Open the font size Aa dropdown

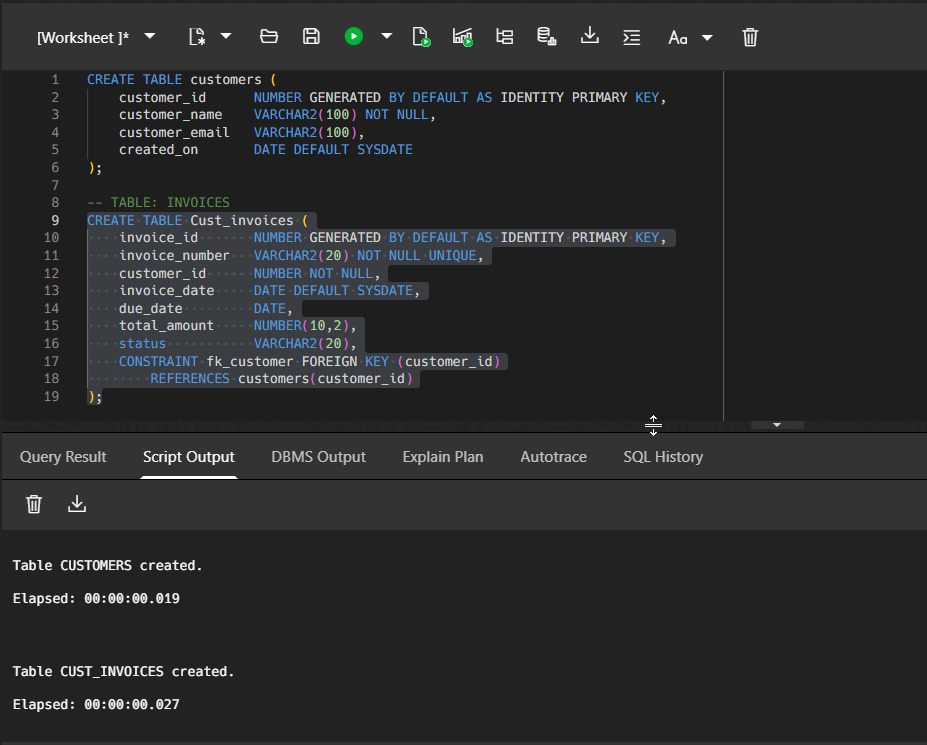[x=679, y=37]
